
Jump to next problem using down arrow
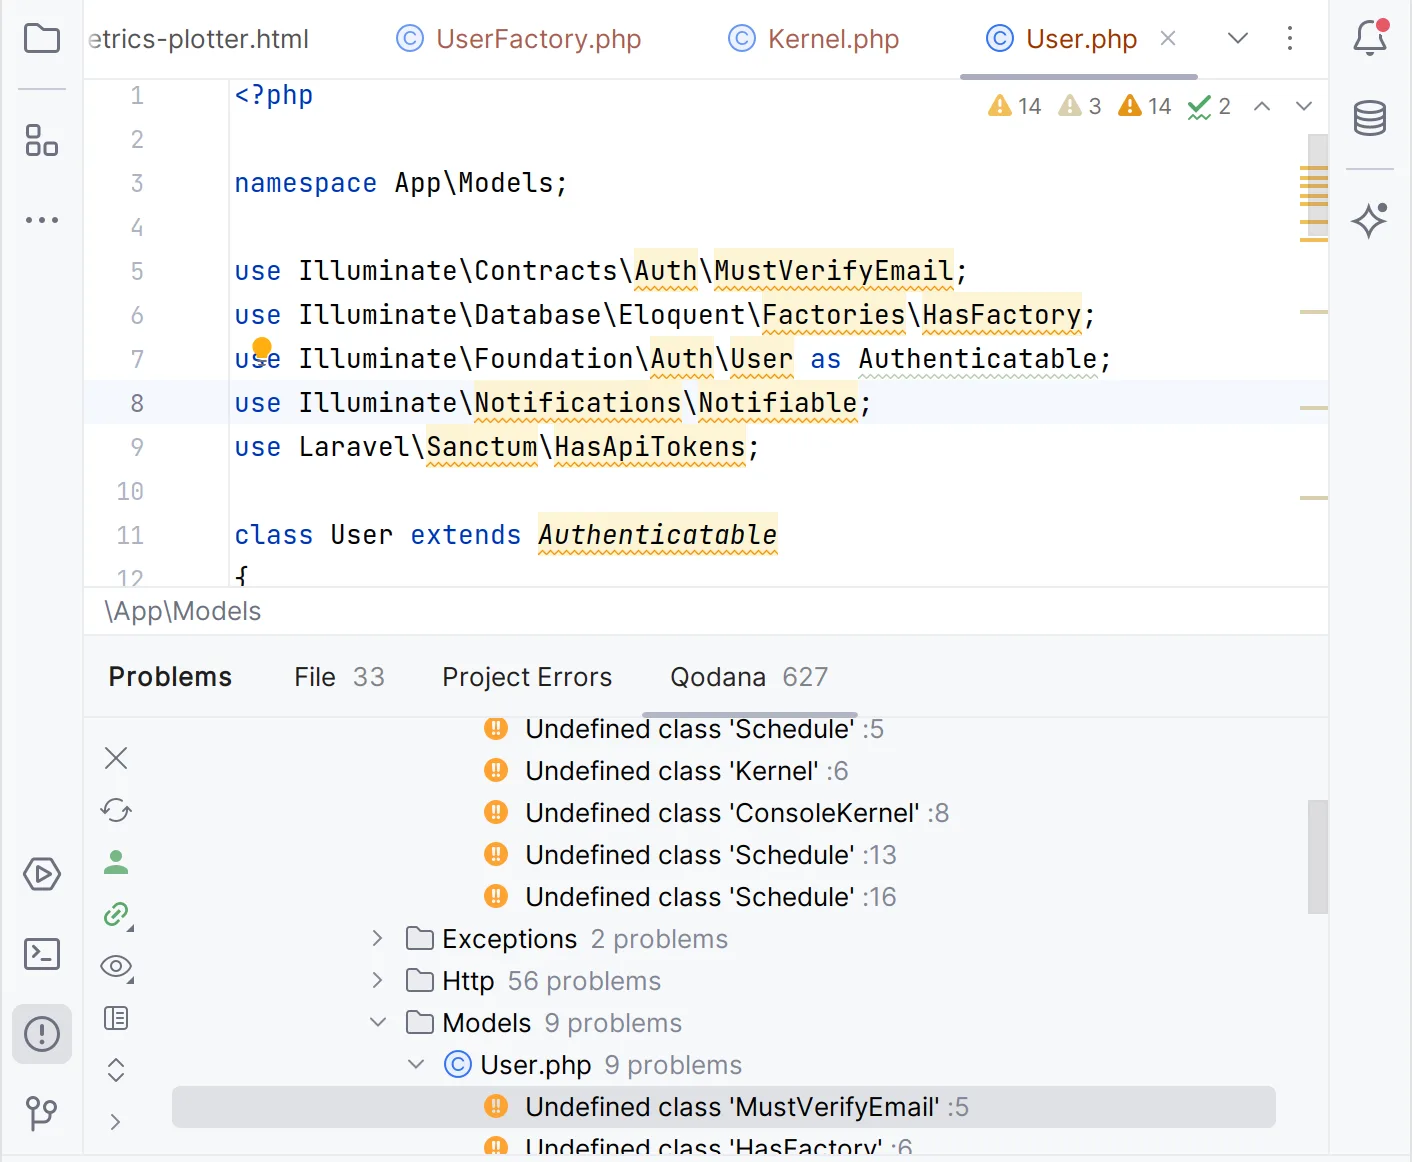click(x=1303, y=105)
